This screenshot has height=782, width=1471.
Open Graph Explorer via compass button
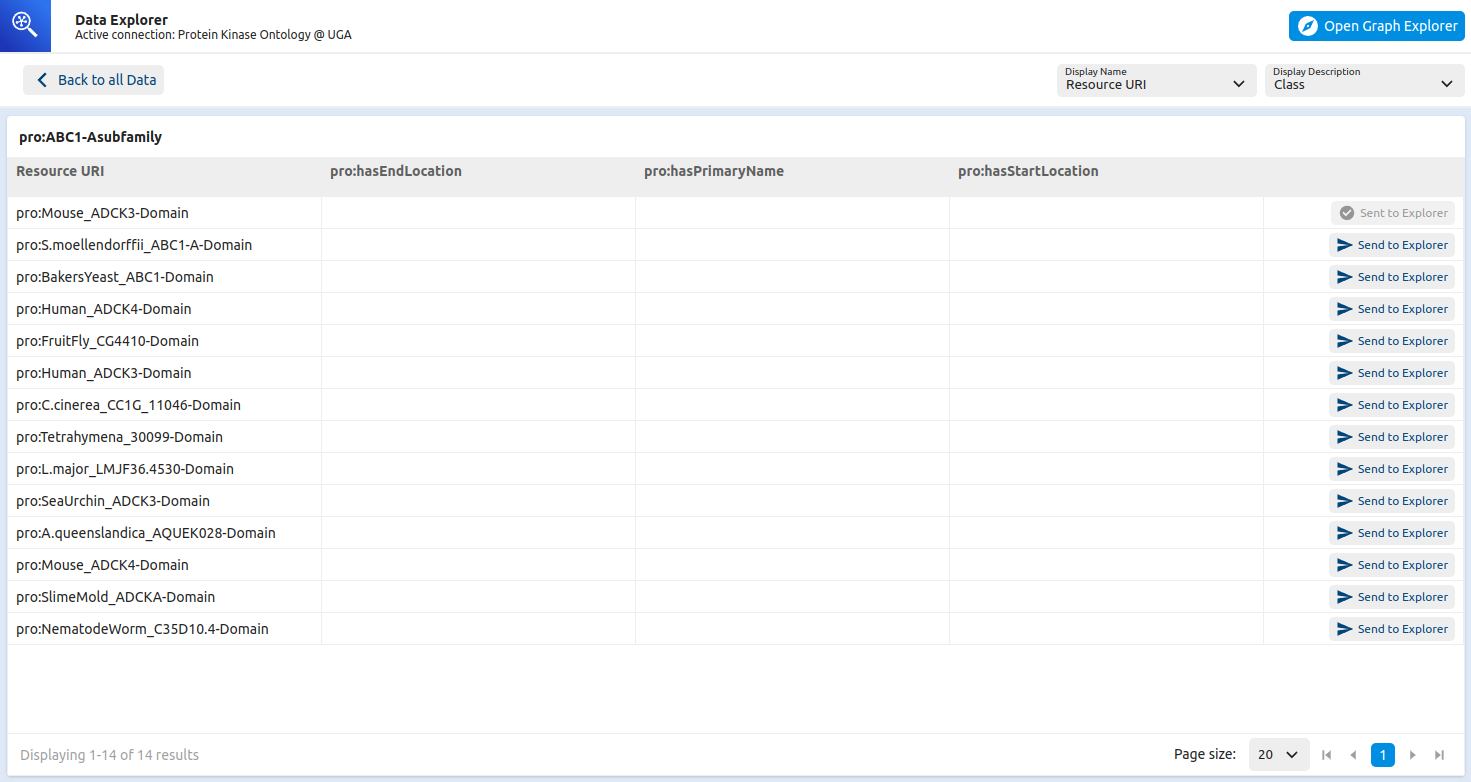[x=1376, y=26]
